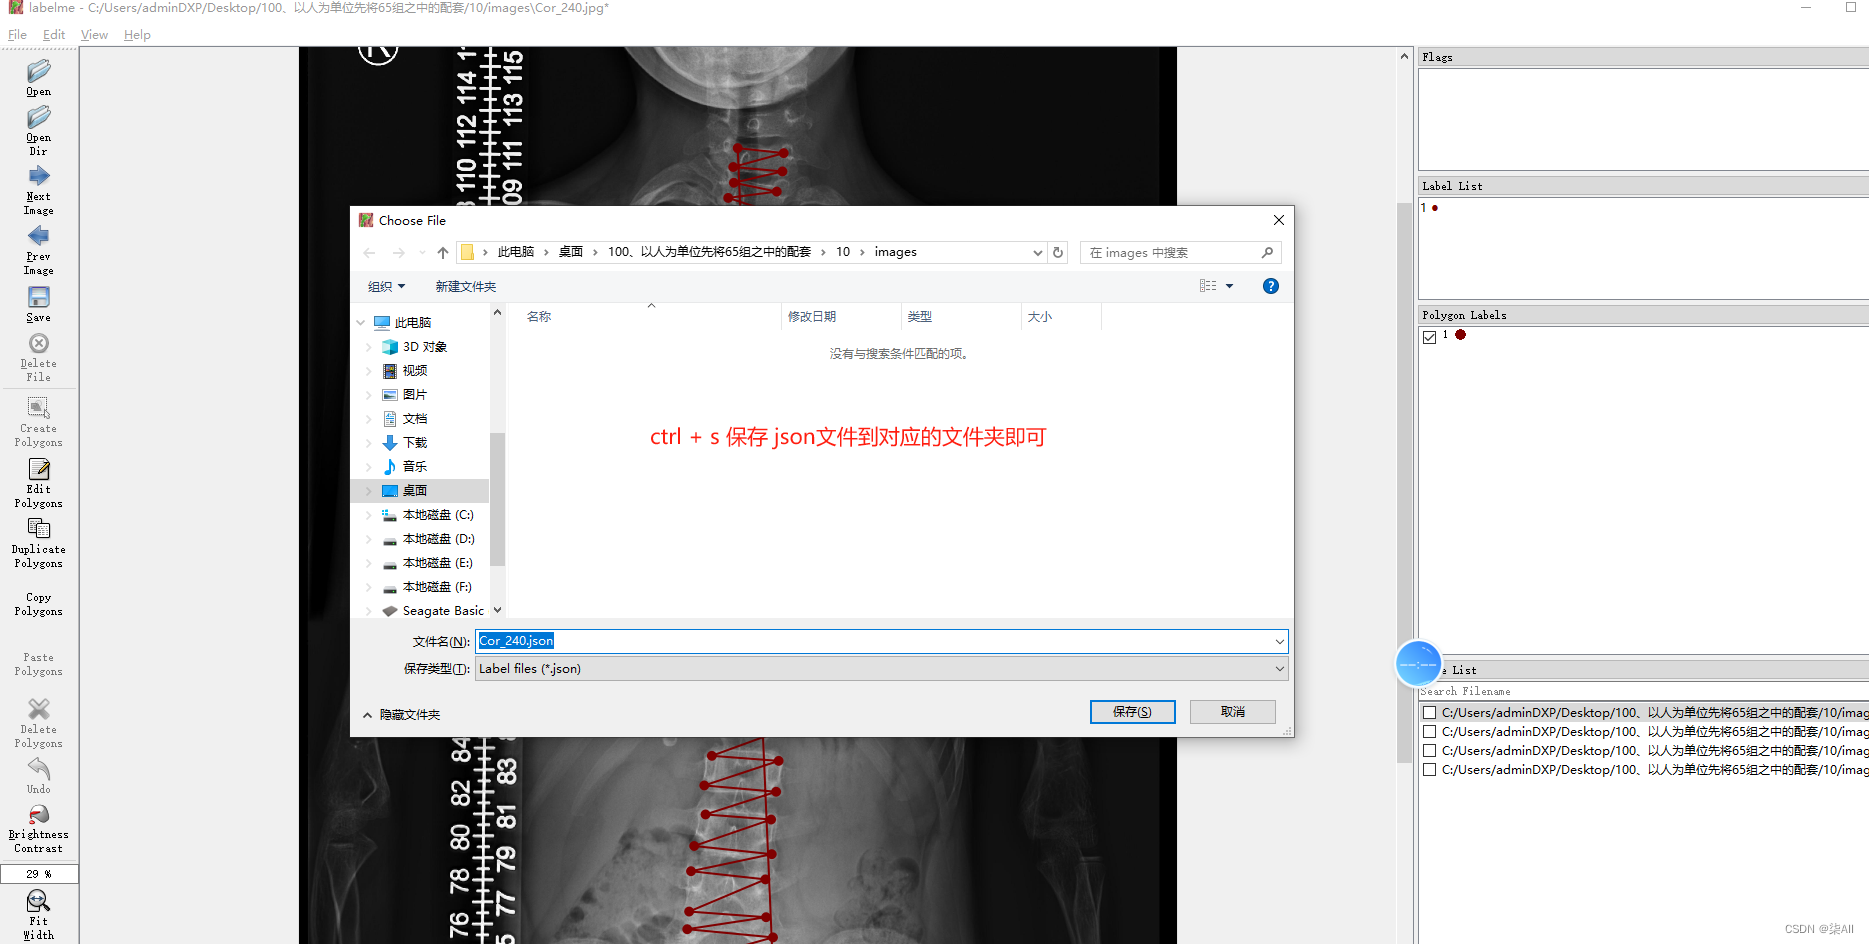Expand the address bar history dropdown
Viewport: 1869px width, 944px height.
[x=1037, y=253]
